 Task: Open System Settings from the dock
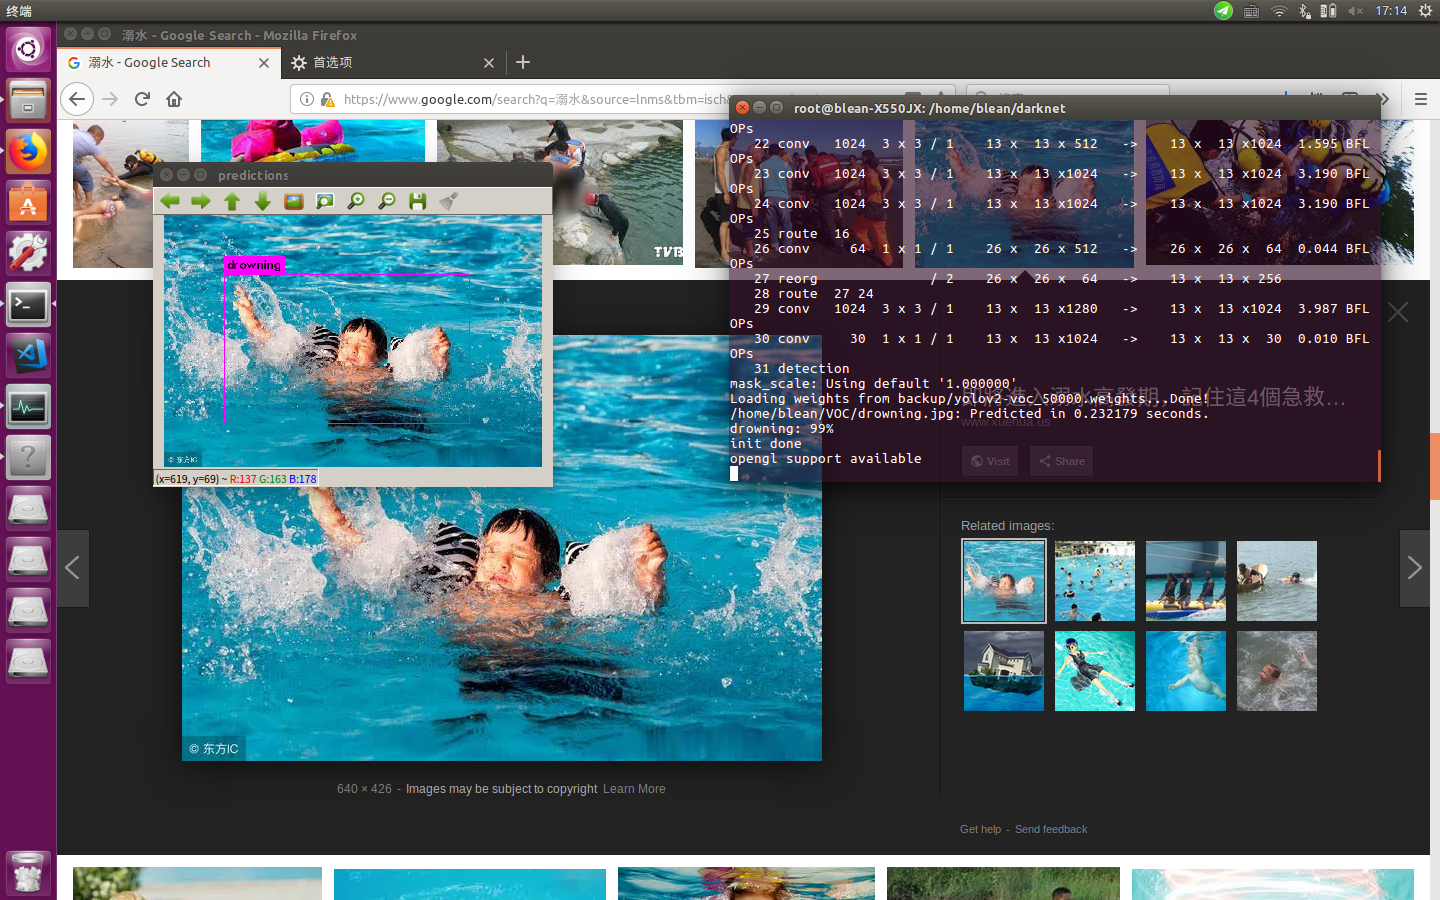28,254
